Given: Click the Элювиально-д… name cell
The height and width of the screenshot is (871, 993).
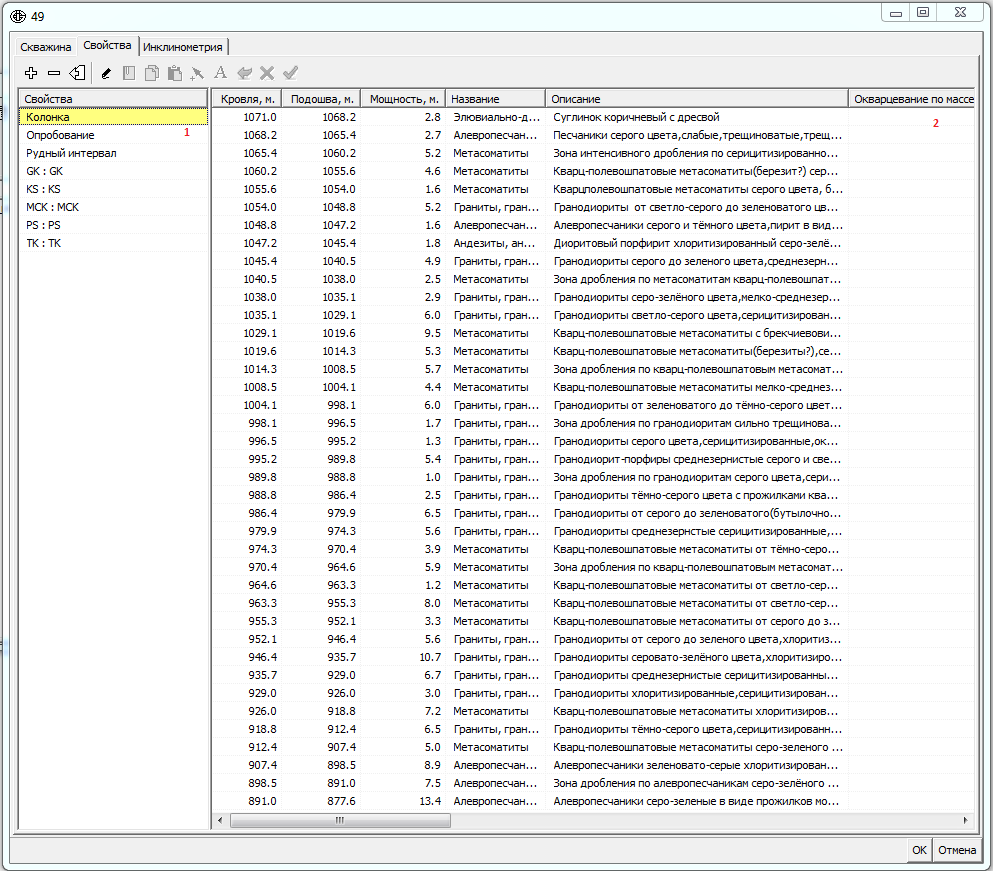Looking at the screenshot, I should point(495,117).
